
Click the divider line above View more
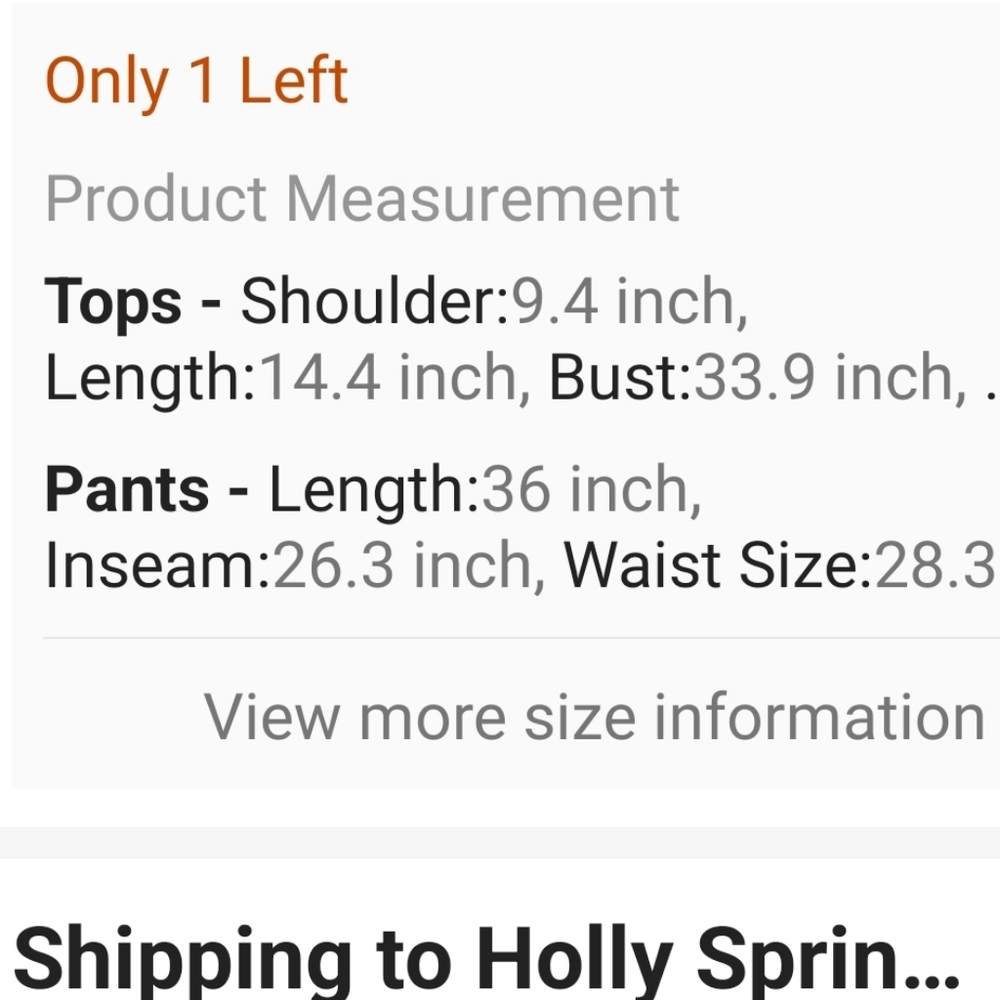(x=520, y=637)
